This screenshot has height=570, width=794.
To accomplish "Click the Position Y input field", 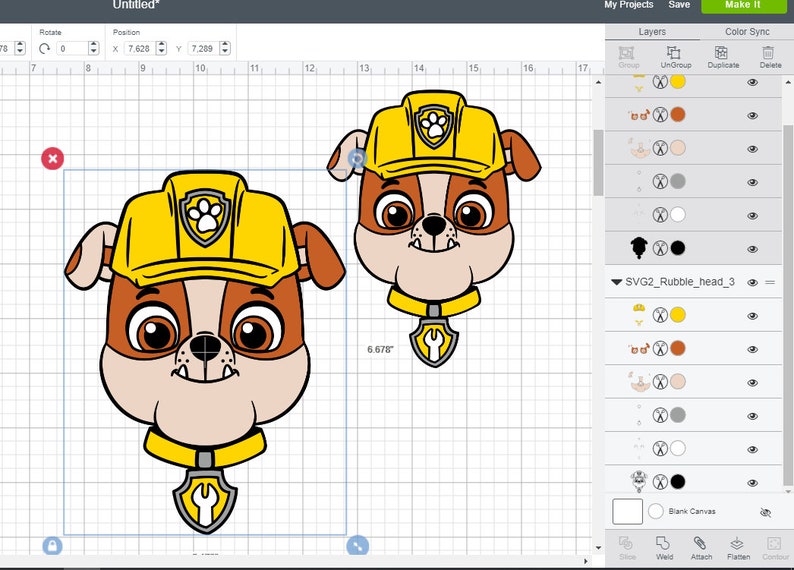I will pos(203,49).
